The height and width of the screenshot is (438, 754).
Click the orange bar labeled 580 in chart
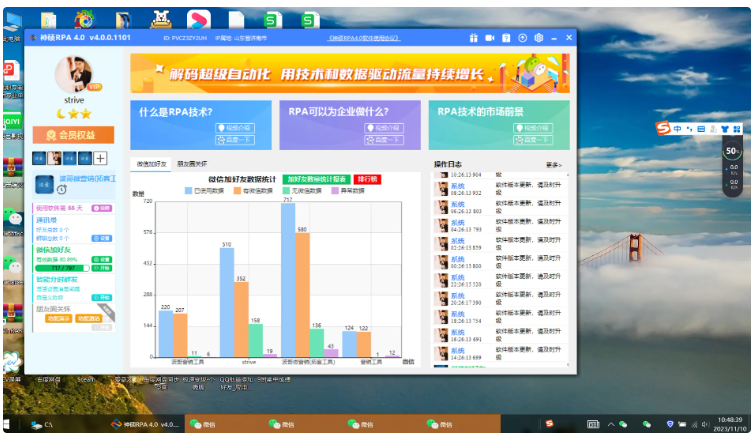pos(302,295)
